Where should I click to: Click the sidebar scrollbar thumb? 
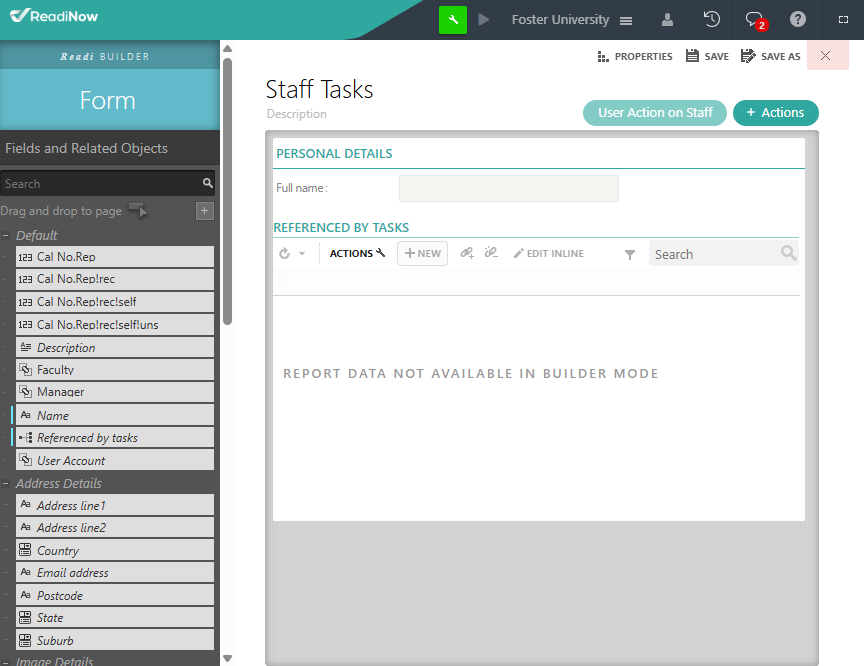[x=227, y=191]
